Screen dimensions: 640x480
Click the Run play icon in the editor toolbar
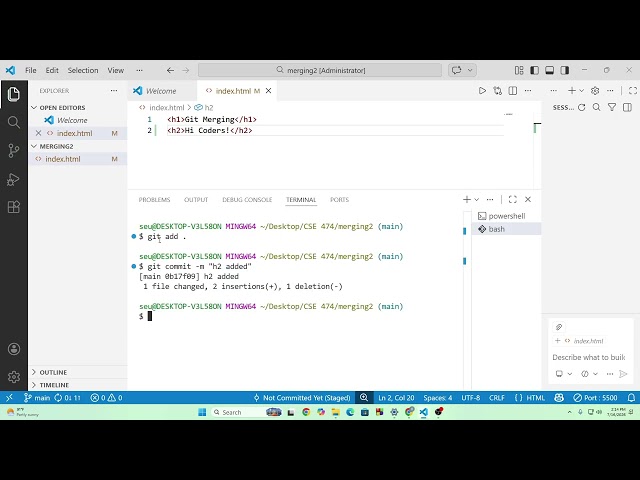[x=482, y=91]
